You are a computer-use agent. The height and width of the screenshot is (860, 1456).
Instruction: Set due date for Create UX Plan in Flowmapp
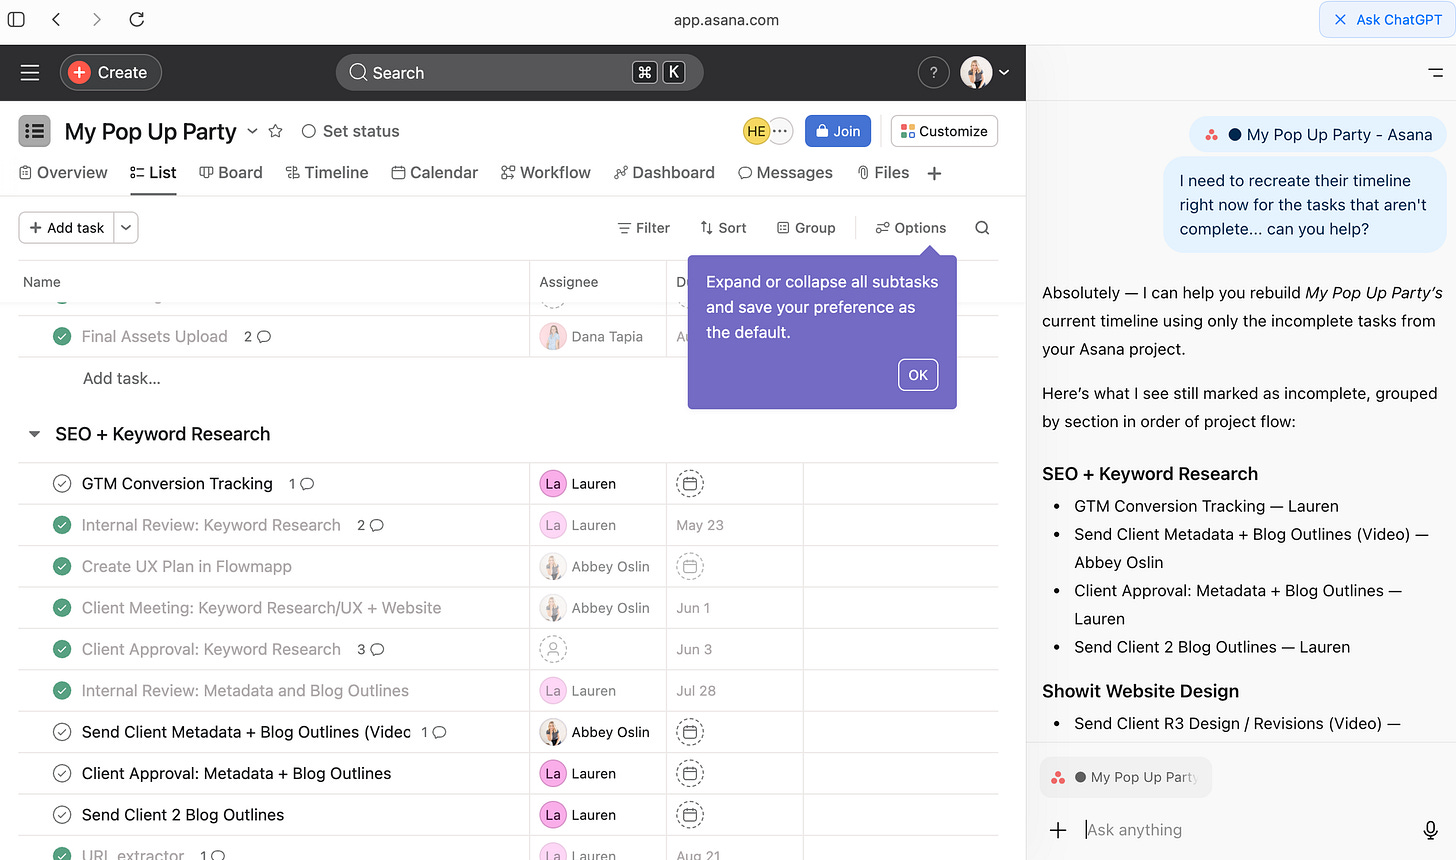[690, 566]
